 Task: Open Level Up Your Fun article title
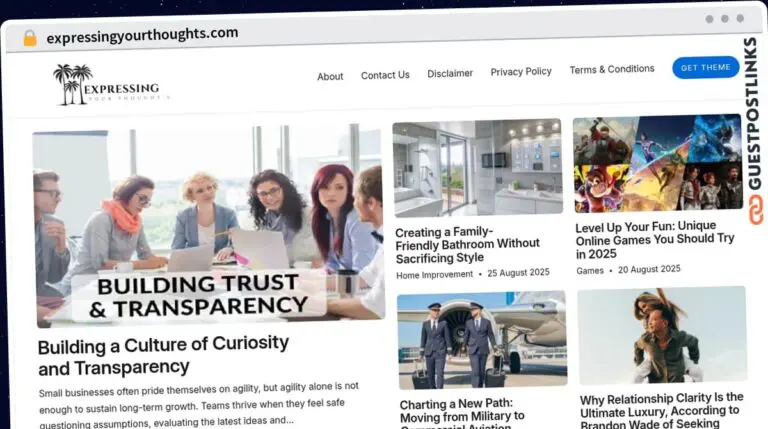pyautogui.click(x=654, y=240)
